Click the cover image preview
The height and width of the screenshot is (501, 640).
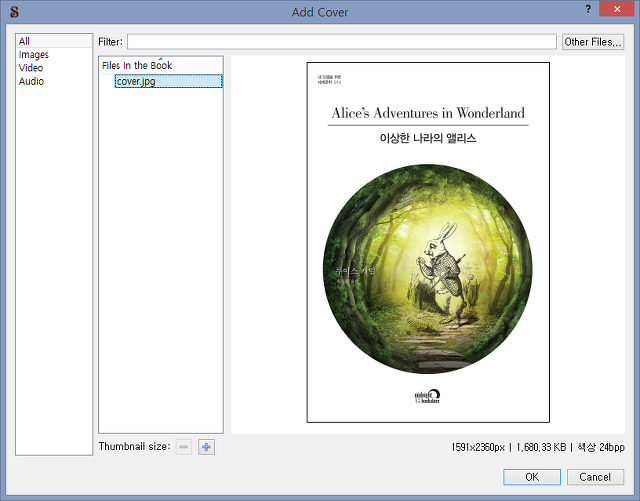coord(428,242)
